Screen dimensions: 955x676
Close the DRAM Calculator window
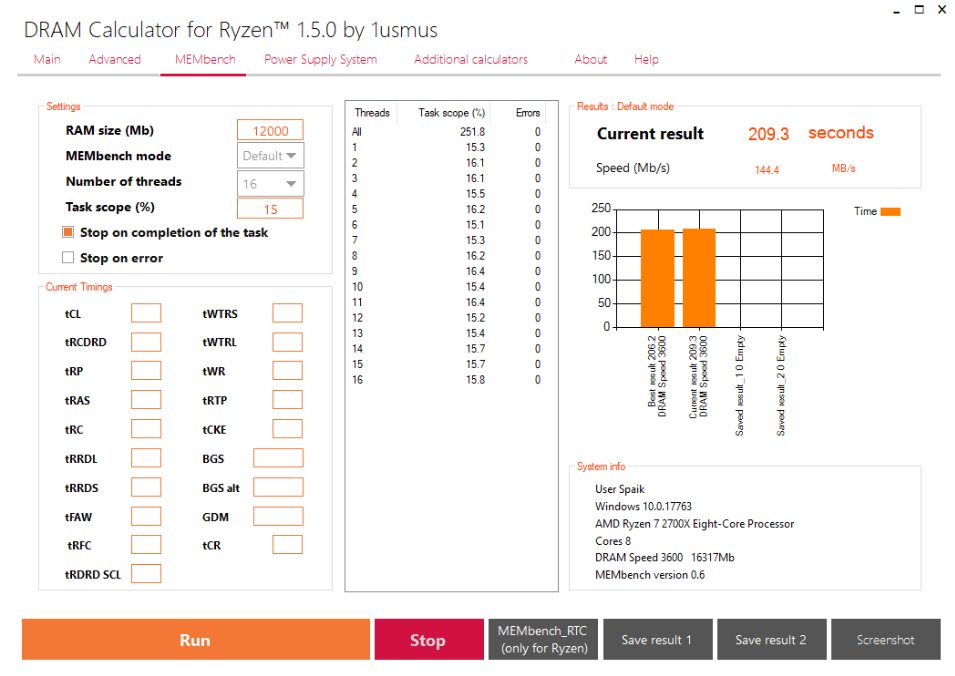(942, 9)
